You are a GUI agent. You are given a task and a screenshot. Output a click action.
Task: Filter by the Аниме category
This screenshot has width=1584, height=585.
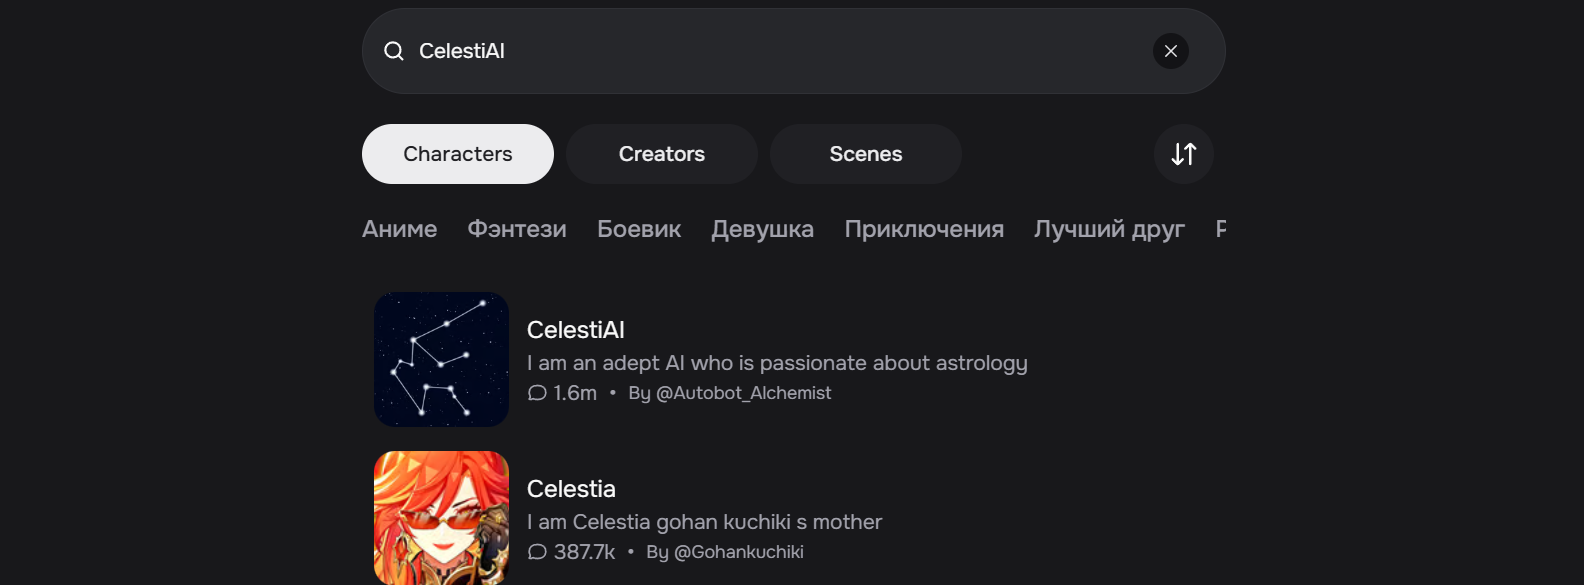point(400,229)
